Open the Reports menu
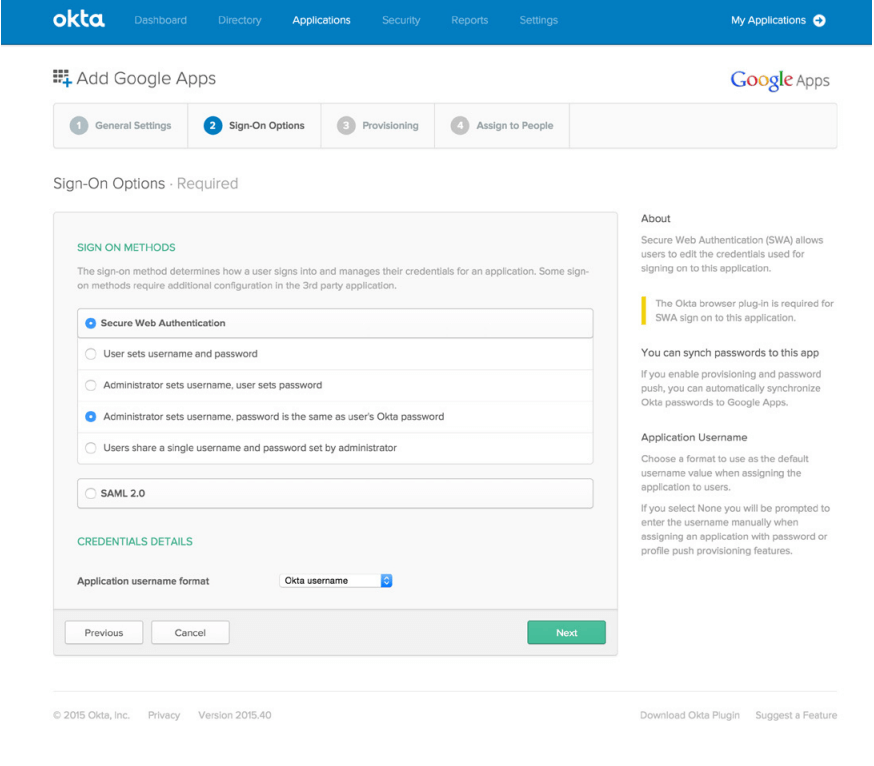The image size is (874, 766). [469, 19]
